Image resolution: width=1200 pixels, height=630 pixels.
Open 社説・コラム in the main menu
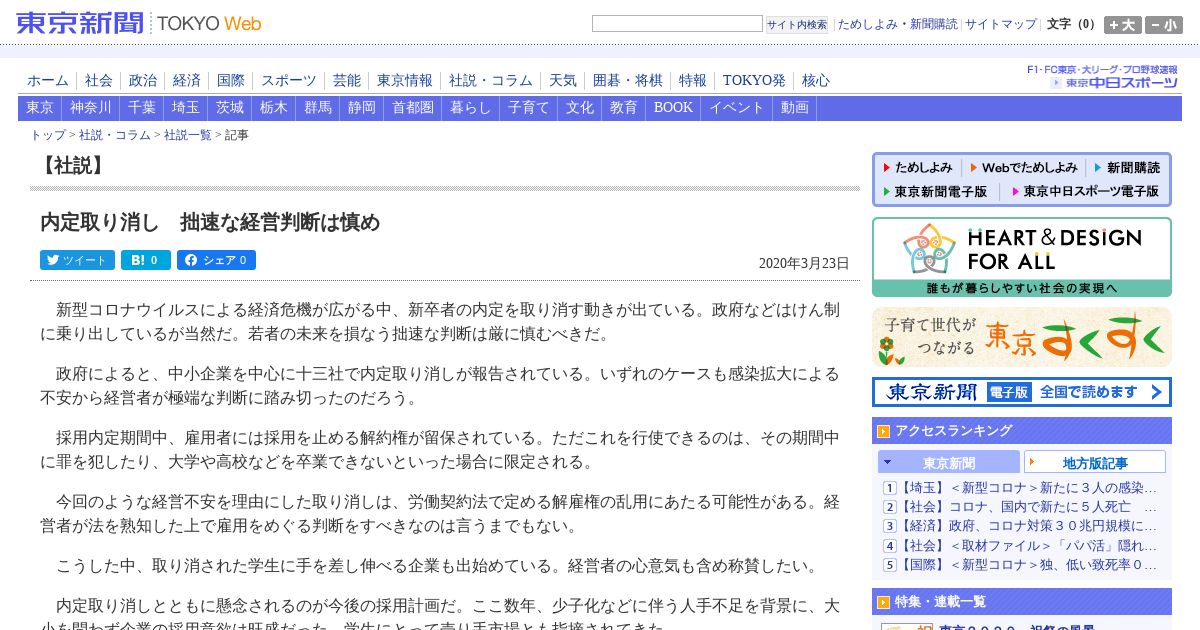tap(491, 81)
